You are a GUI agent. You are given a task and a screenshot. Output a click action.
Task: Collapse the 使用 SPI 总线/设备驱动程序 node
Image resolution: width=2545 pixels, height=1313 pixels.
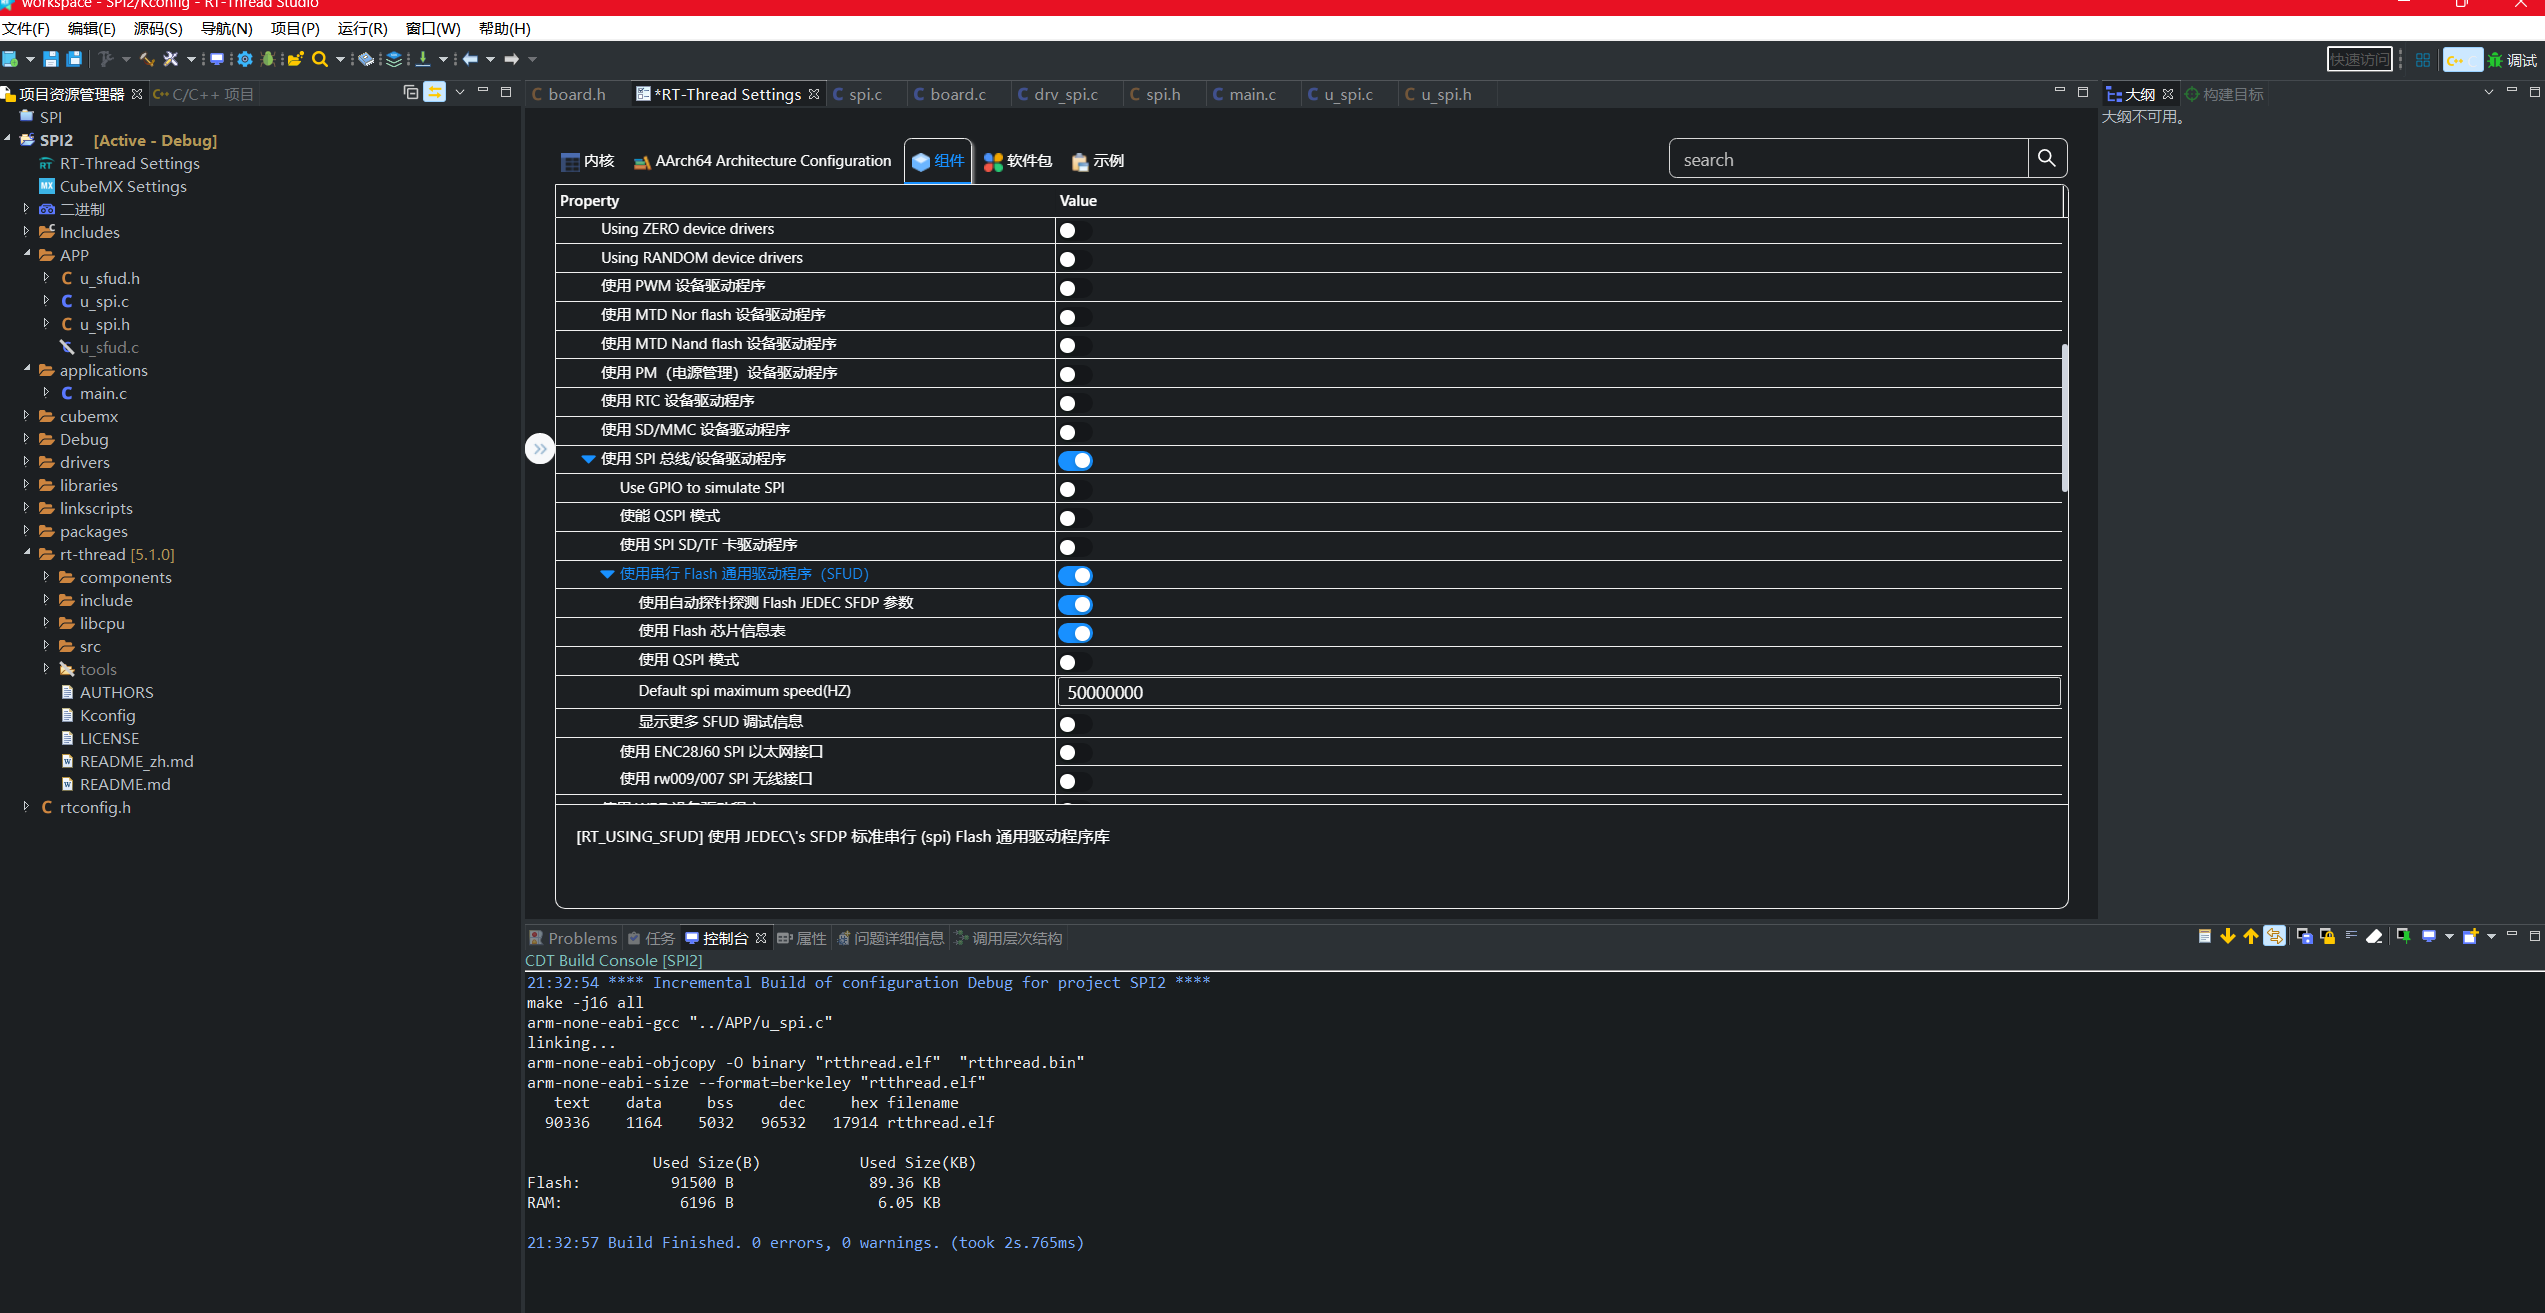coord(588,459)
